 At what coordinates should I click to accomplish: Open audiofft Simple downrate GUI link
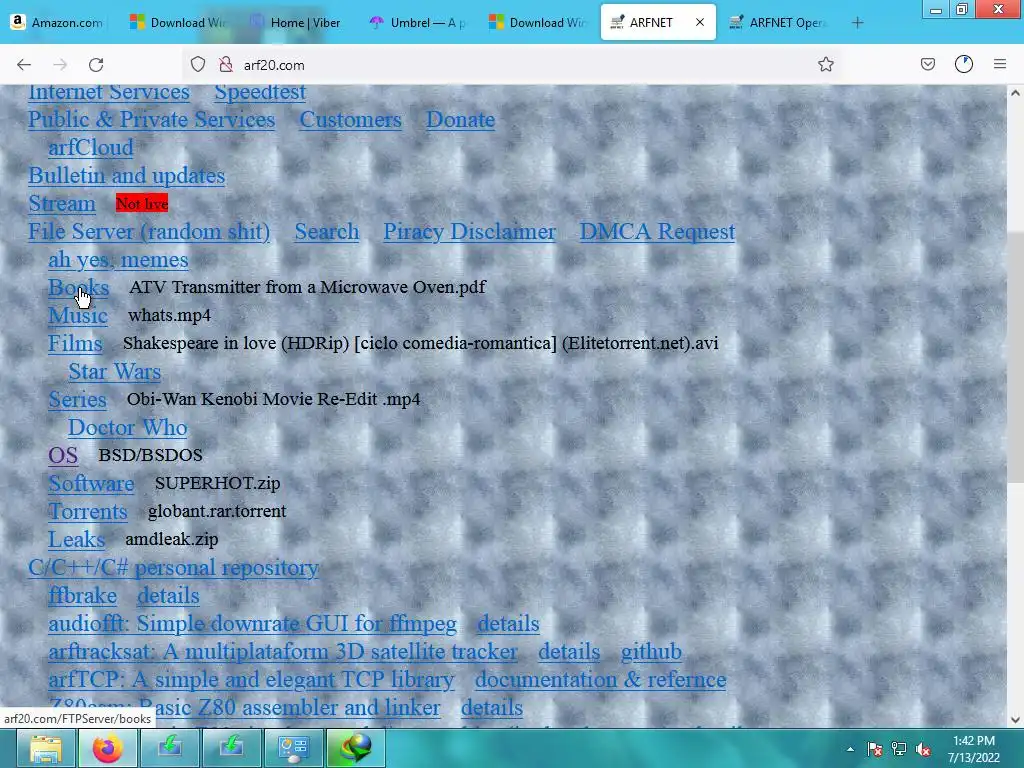[252, 624]
